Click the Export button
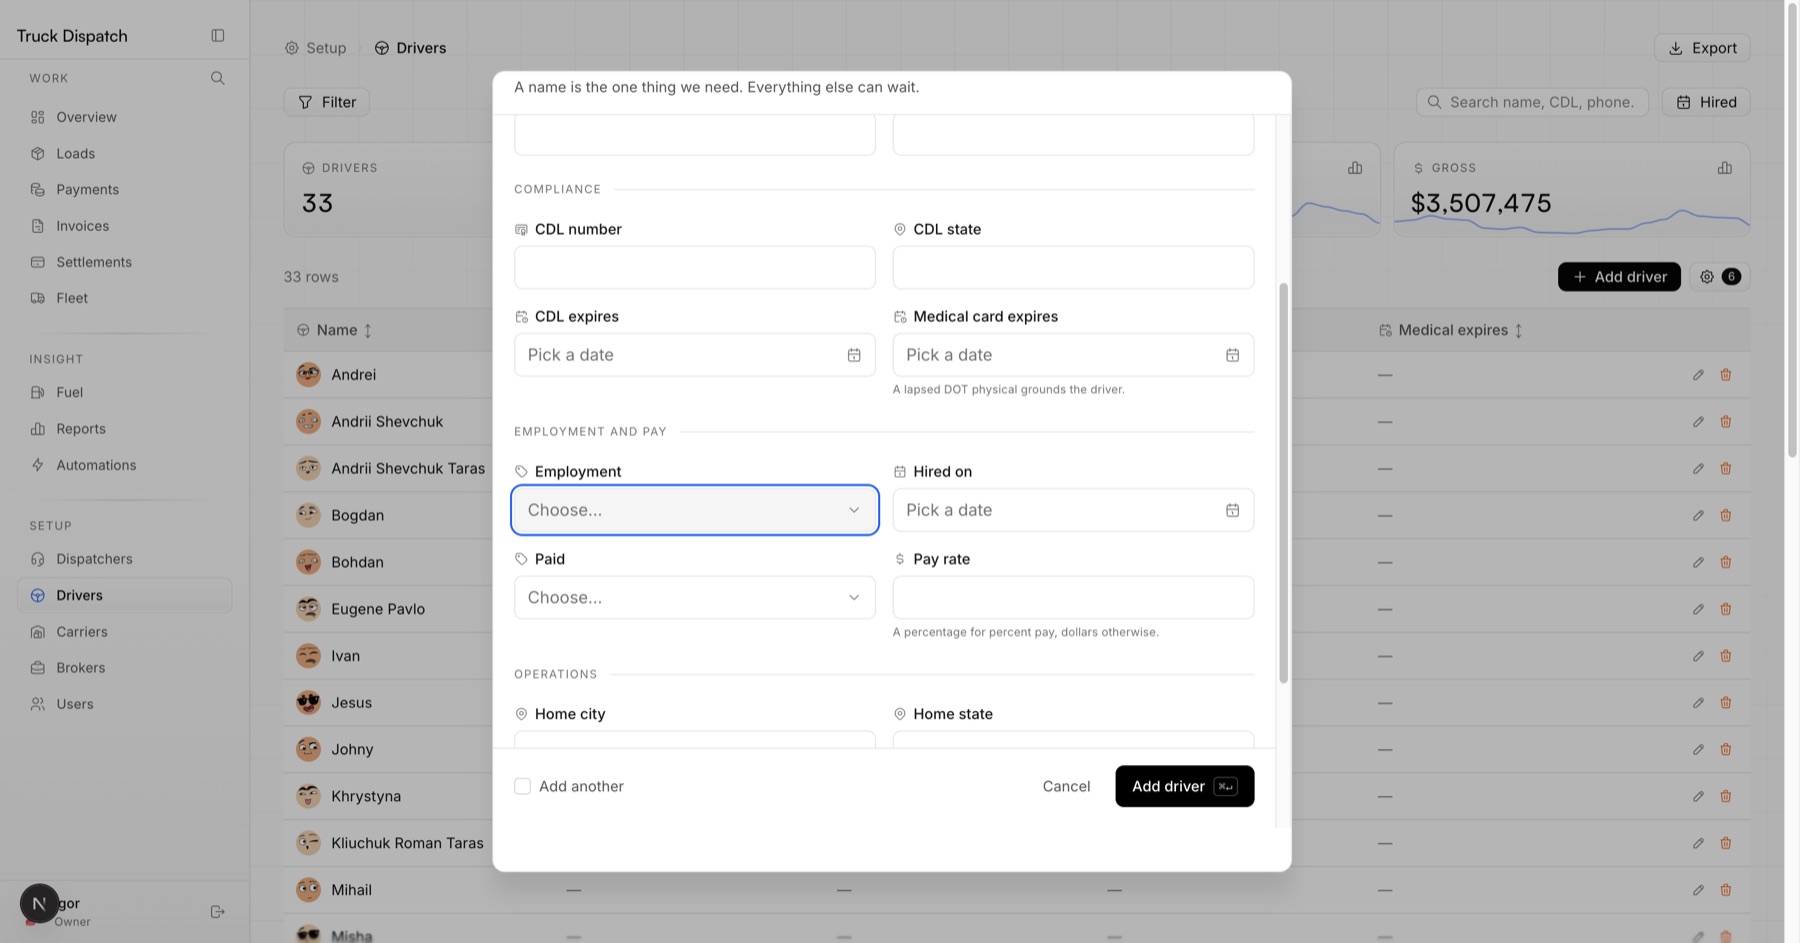The width and height of the screenshot is (1800, 943). [1702, 48]
